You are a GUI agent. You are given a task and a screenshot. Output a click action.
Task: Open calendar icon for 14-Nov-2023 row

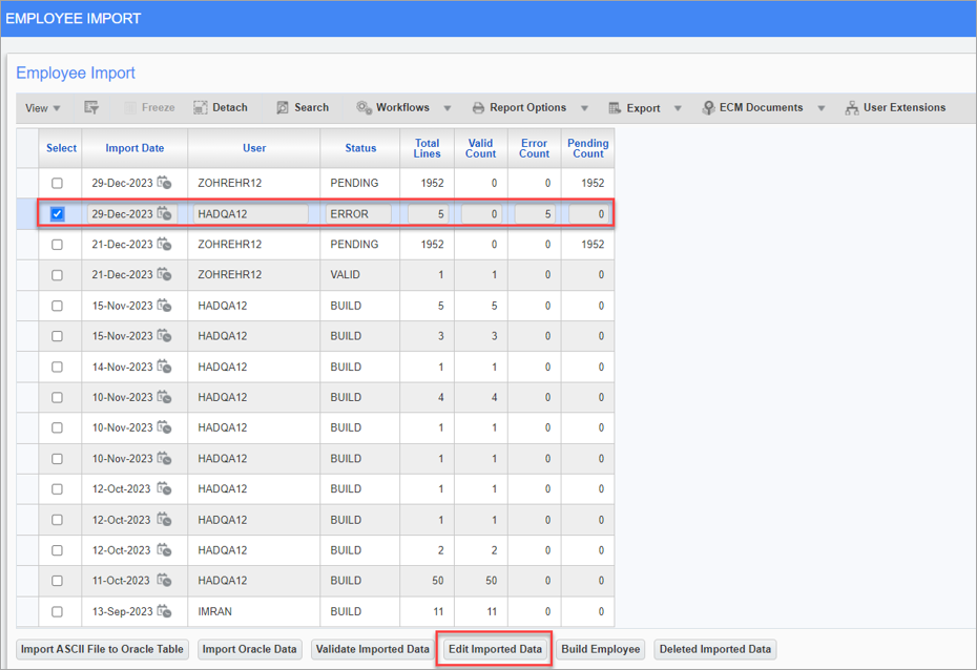click(x=164, y=366)
